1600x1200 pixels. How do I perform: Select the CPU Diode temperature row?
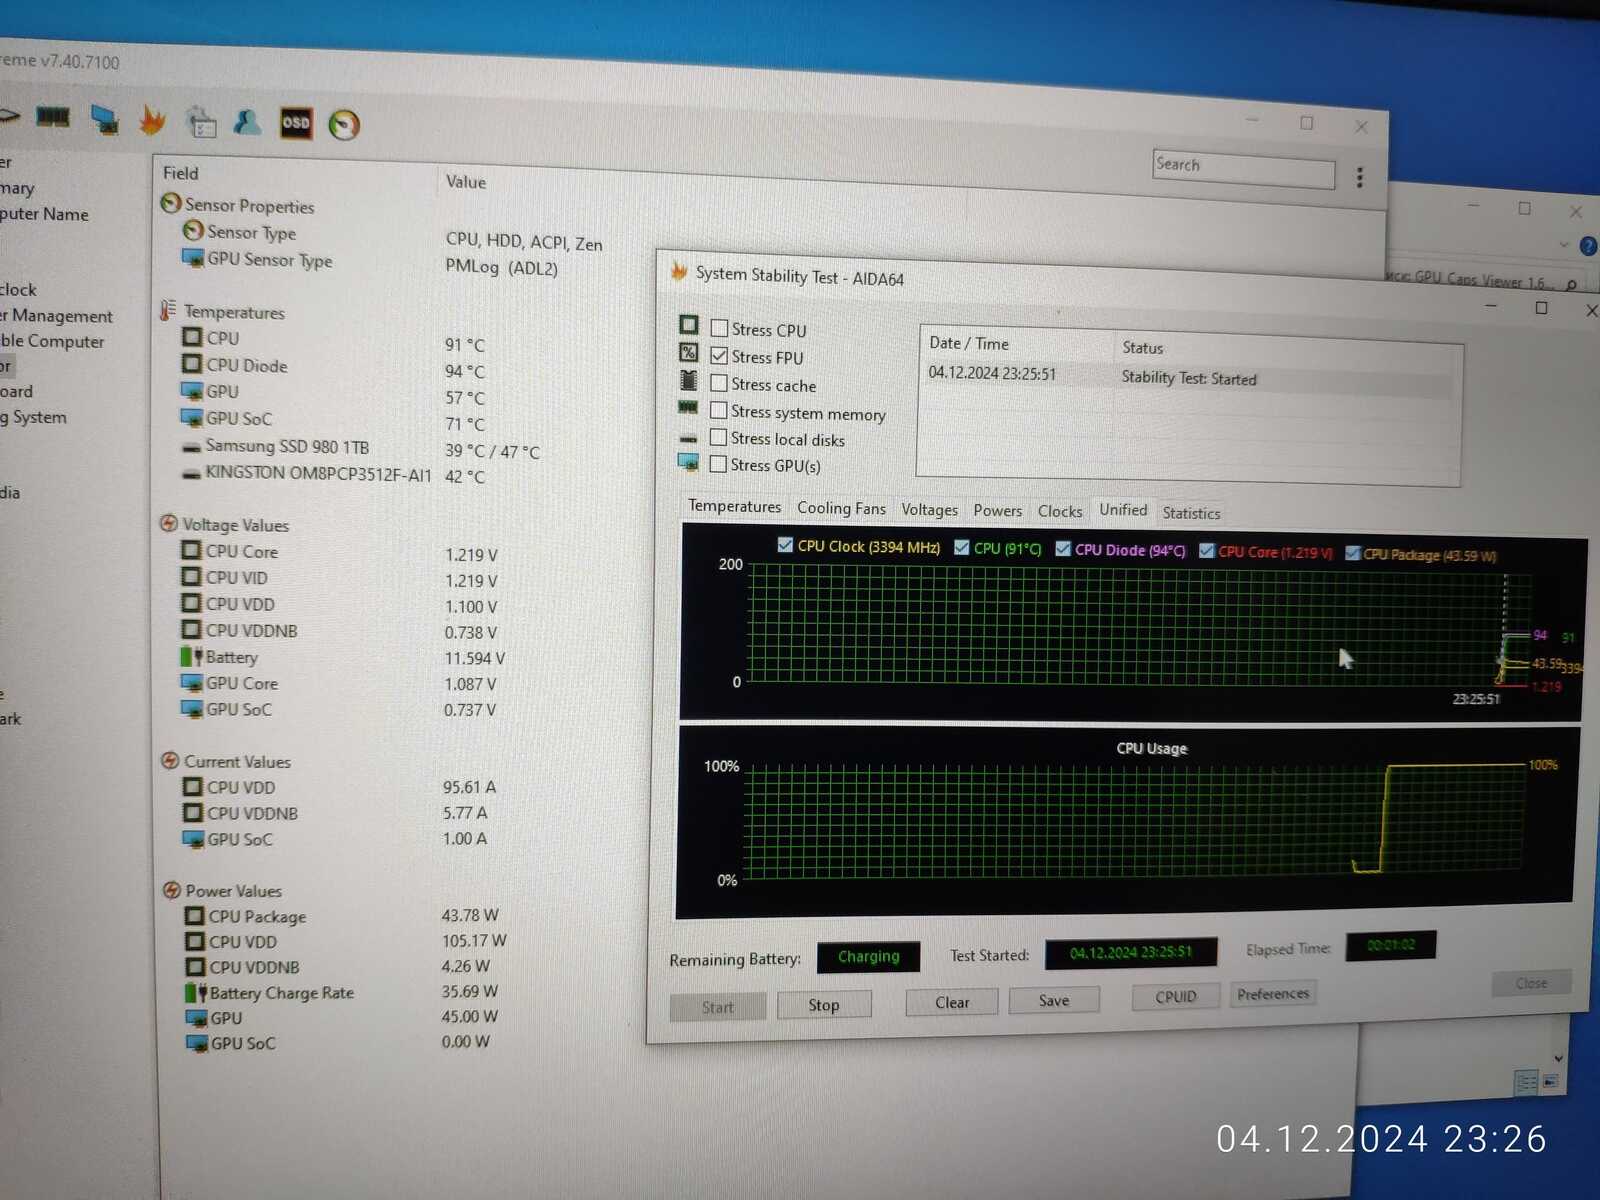pos(335,368)
